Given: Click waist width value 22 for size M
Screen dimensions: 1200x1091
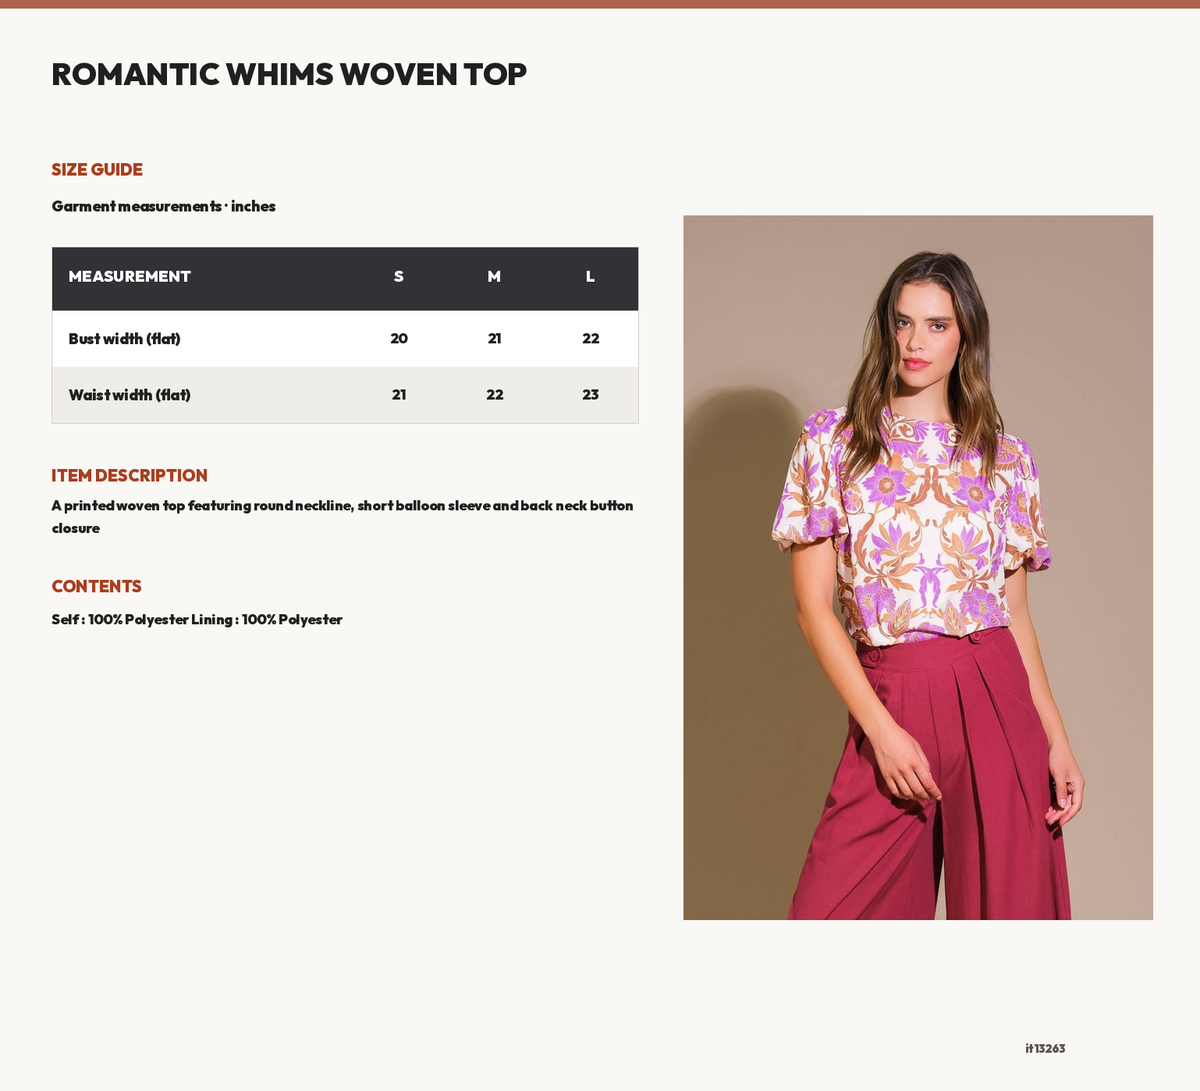Looking at the screenshot, I should (494, 395).
